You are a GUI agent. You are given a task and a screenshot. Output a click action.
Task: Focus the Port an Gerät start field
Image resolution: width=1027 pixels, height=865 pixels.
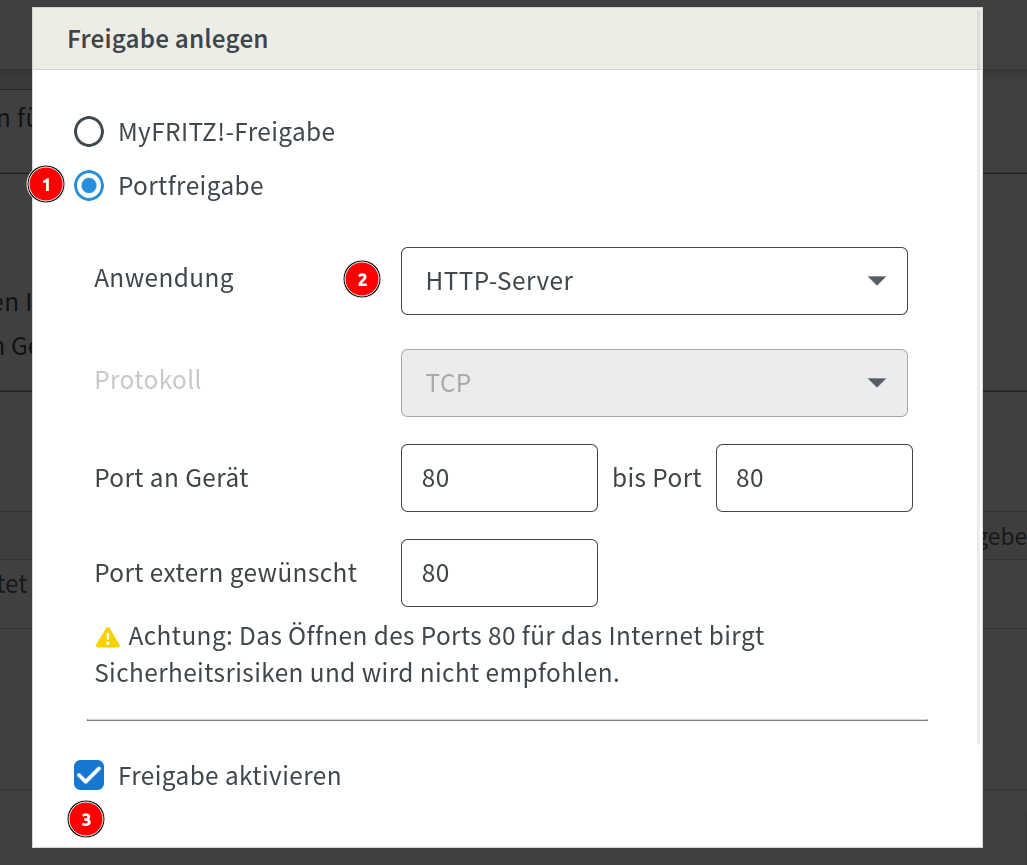point(499,478)
